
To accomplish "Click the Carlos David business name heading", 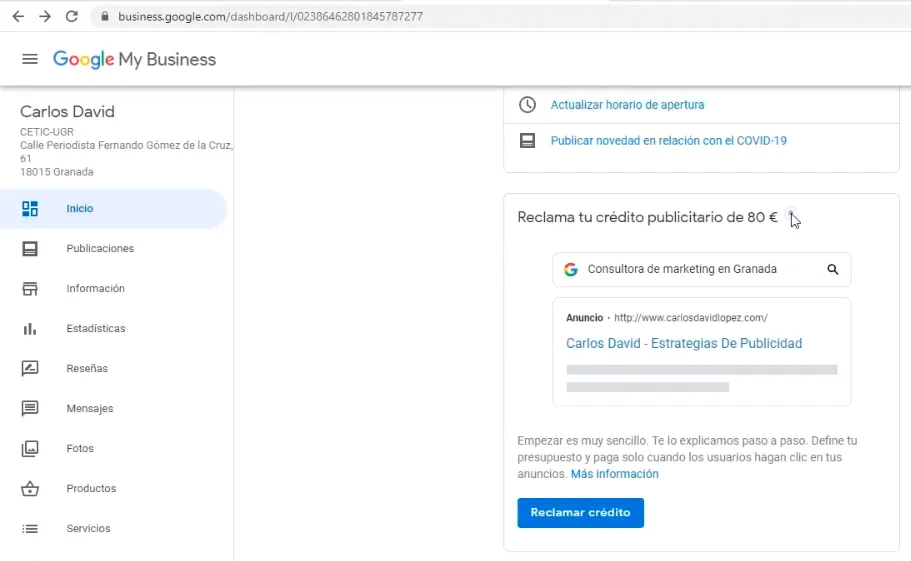I will (67, 112).
